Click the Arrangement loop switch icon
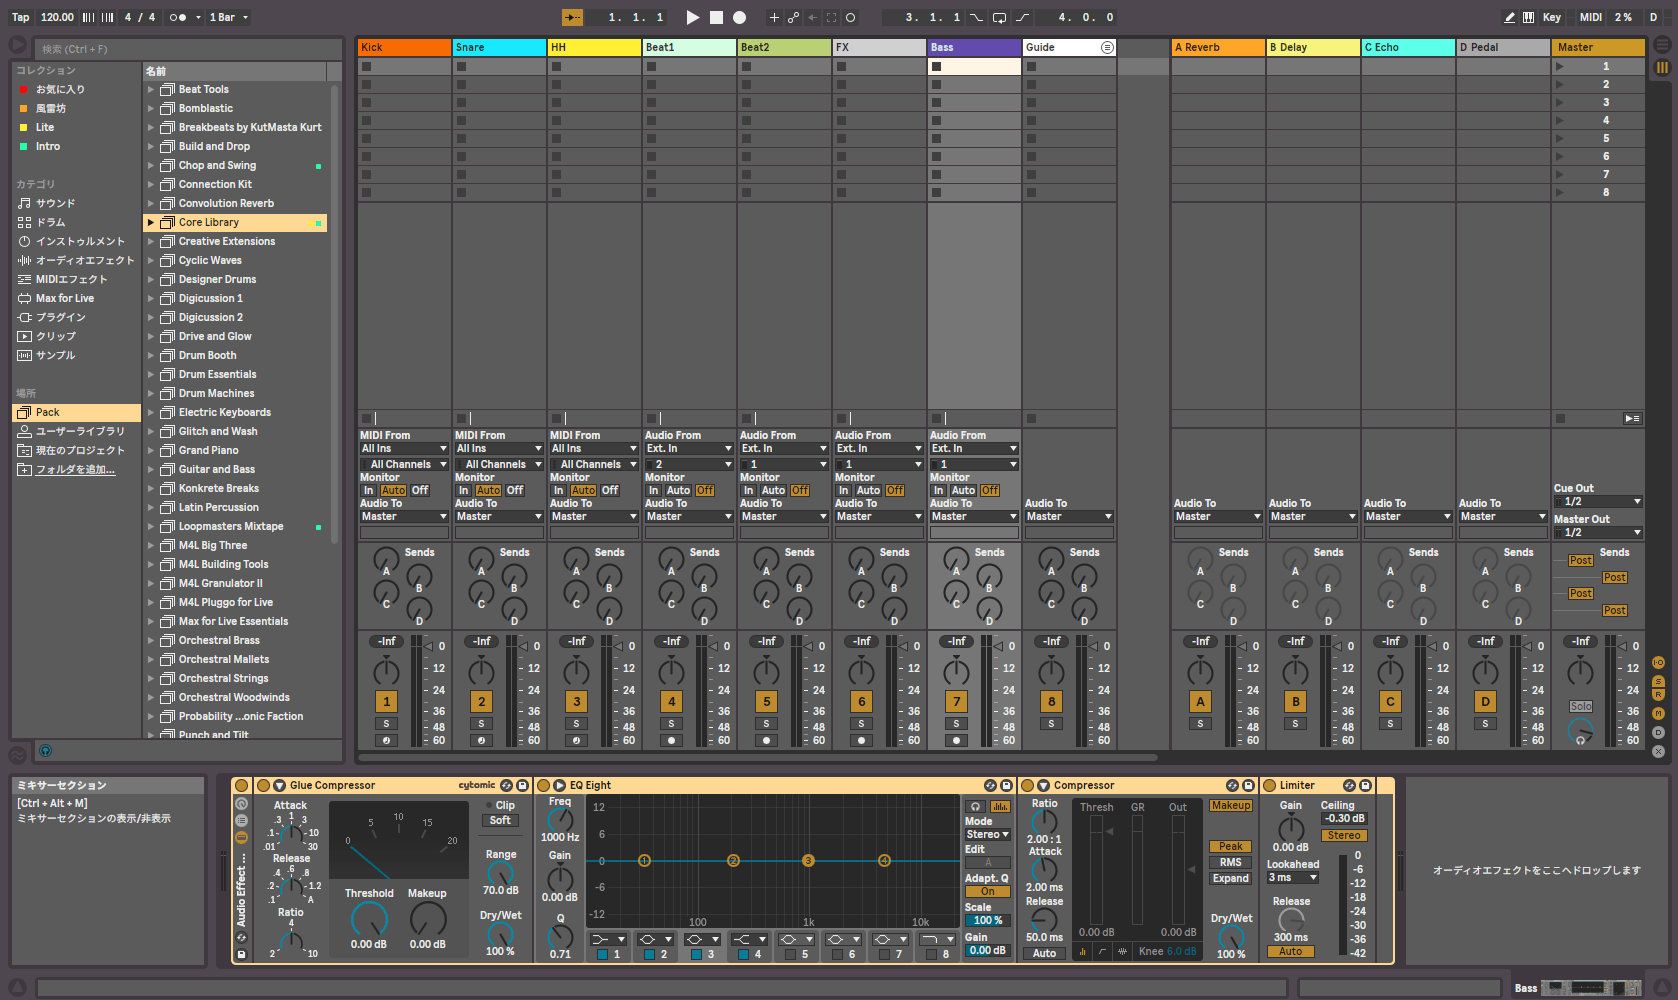 pyautogui.click(x=999, y=17)
